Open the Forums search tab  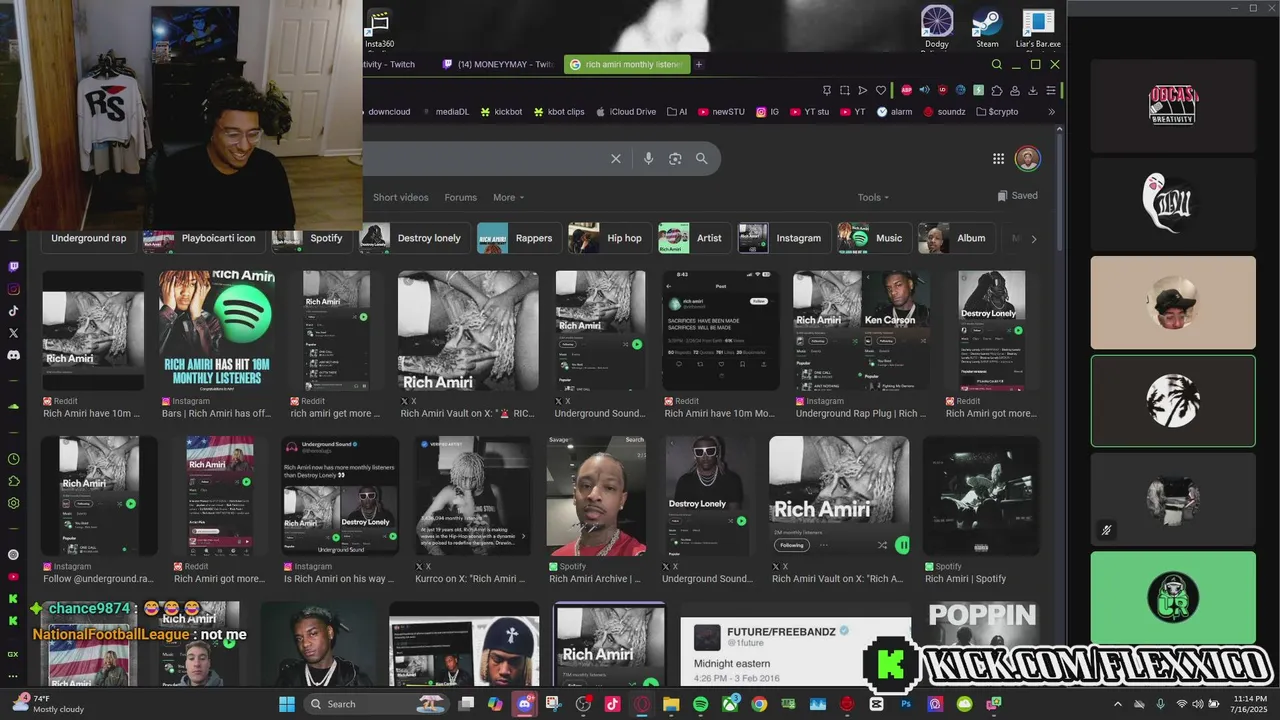(x=461, y=197)
